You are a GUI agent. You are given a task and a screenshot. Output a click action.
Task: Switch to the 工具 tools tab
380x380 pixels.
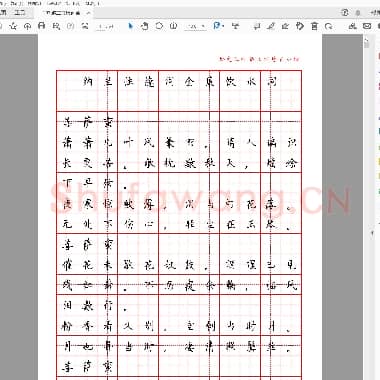[20, 13]
